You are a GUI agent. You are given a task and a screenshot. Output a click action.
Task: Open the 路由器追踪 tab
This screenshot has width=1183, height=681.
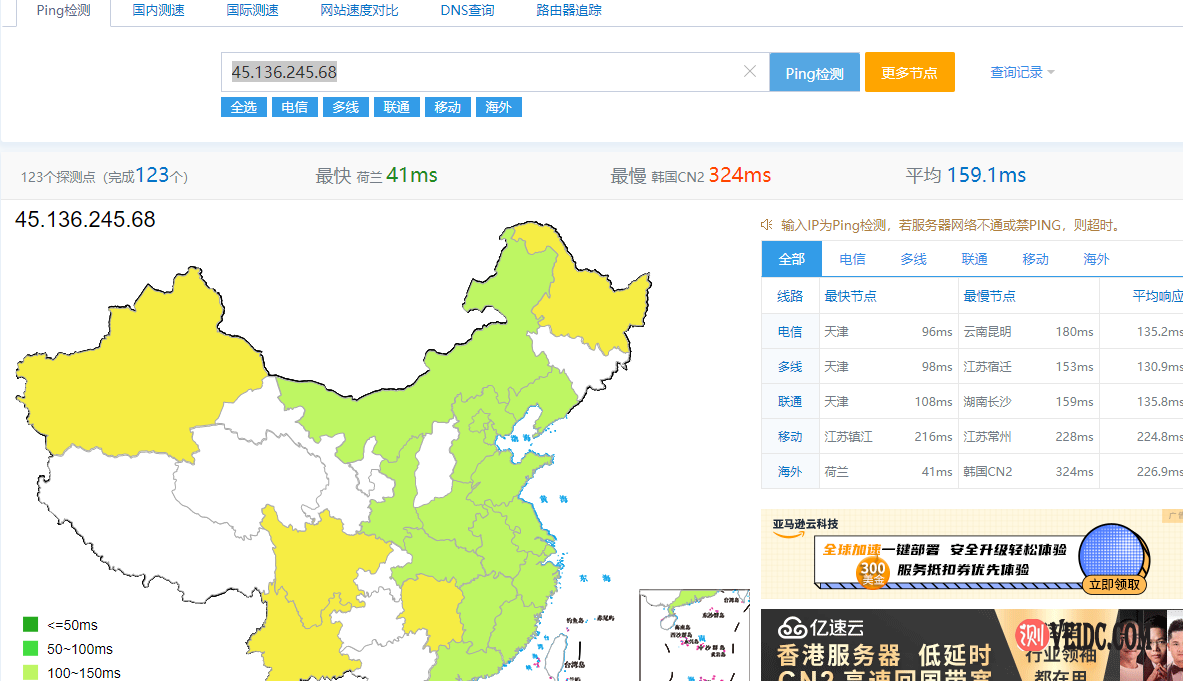click(x=569, y=11)
